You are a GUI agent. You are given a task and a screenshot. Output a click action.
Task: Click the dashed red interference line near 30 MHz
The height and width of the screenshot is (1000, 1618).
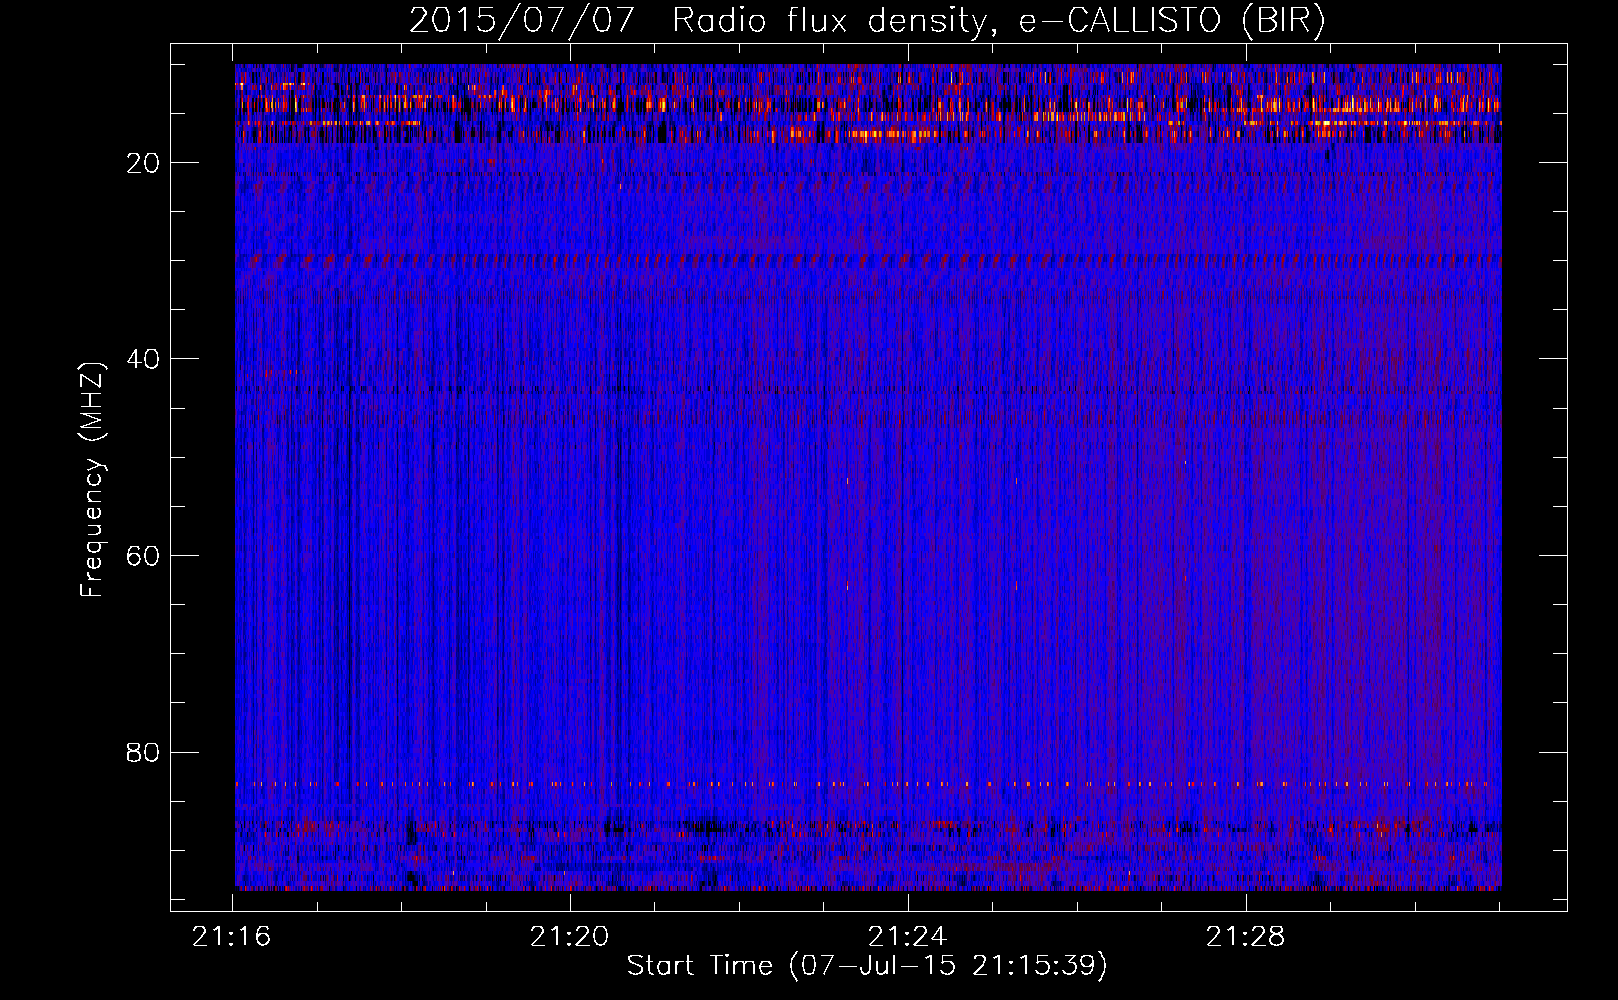[x=868, y=259]
